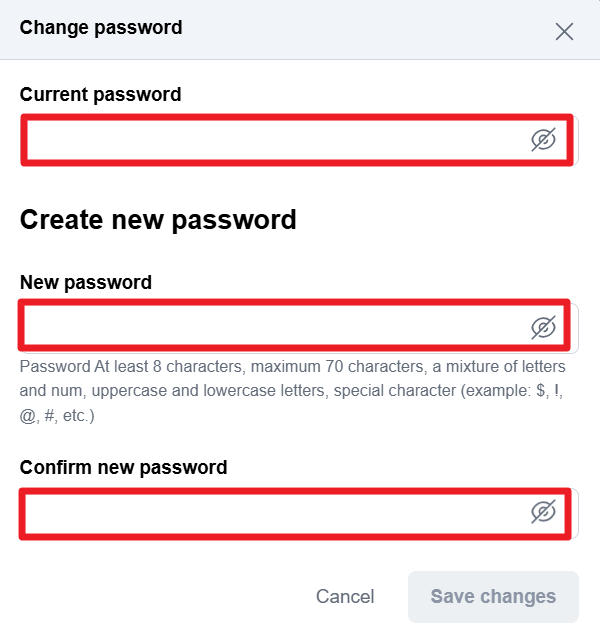Close the Change password dialog
The height and width of the screenshot is (641, 600).
pos(564,31)
